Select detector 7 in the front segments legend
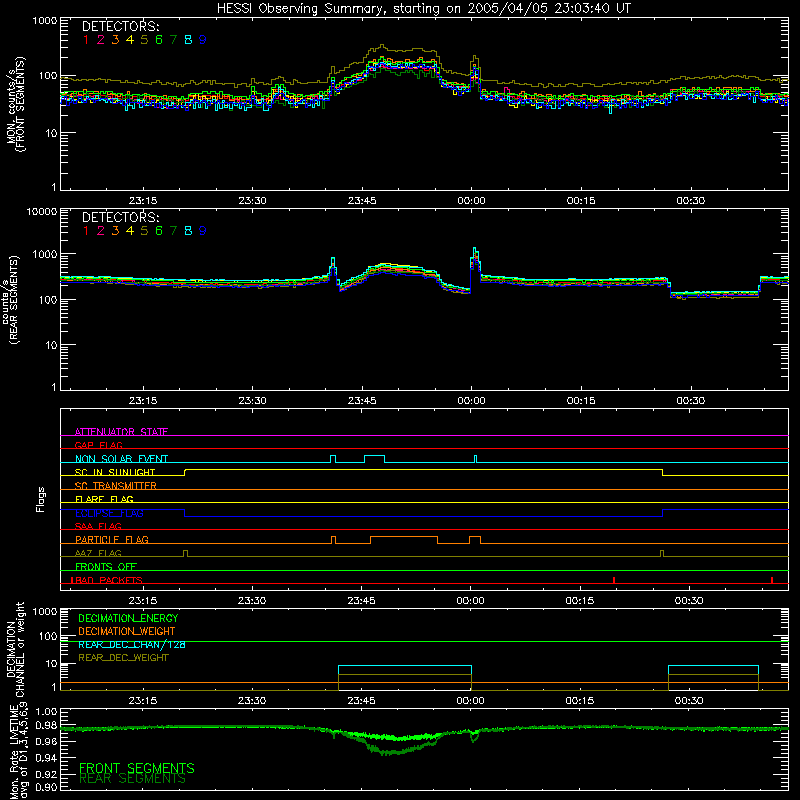The width and height of the screenshot is (800, 800). 173,40
